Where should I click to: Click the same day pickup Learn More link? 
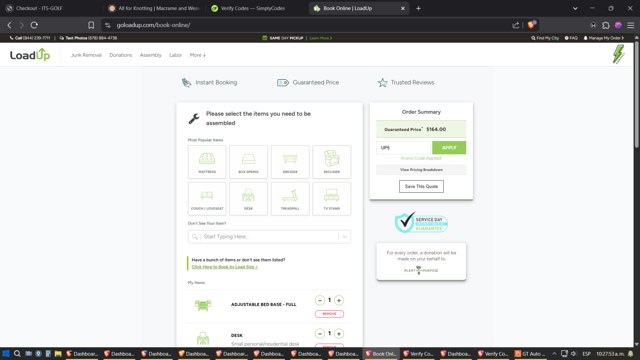tap(320, 38)
